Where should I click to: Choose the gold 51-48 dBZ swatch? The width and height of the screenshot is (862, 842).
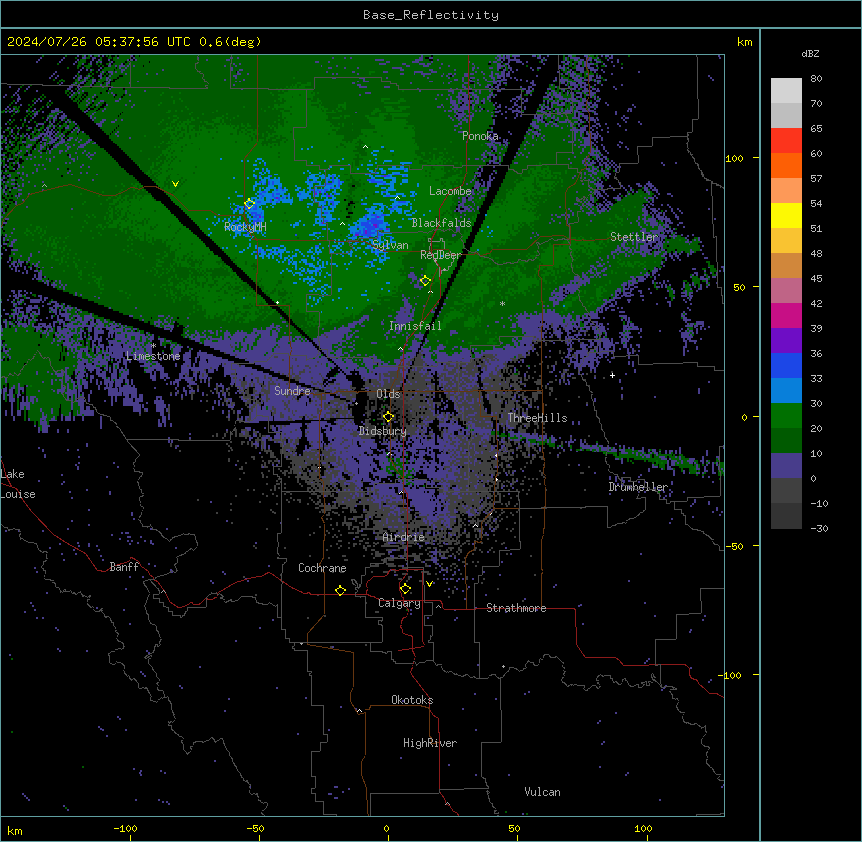click(786, 241)
